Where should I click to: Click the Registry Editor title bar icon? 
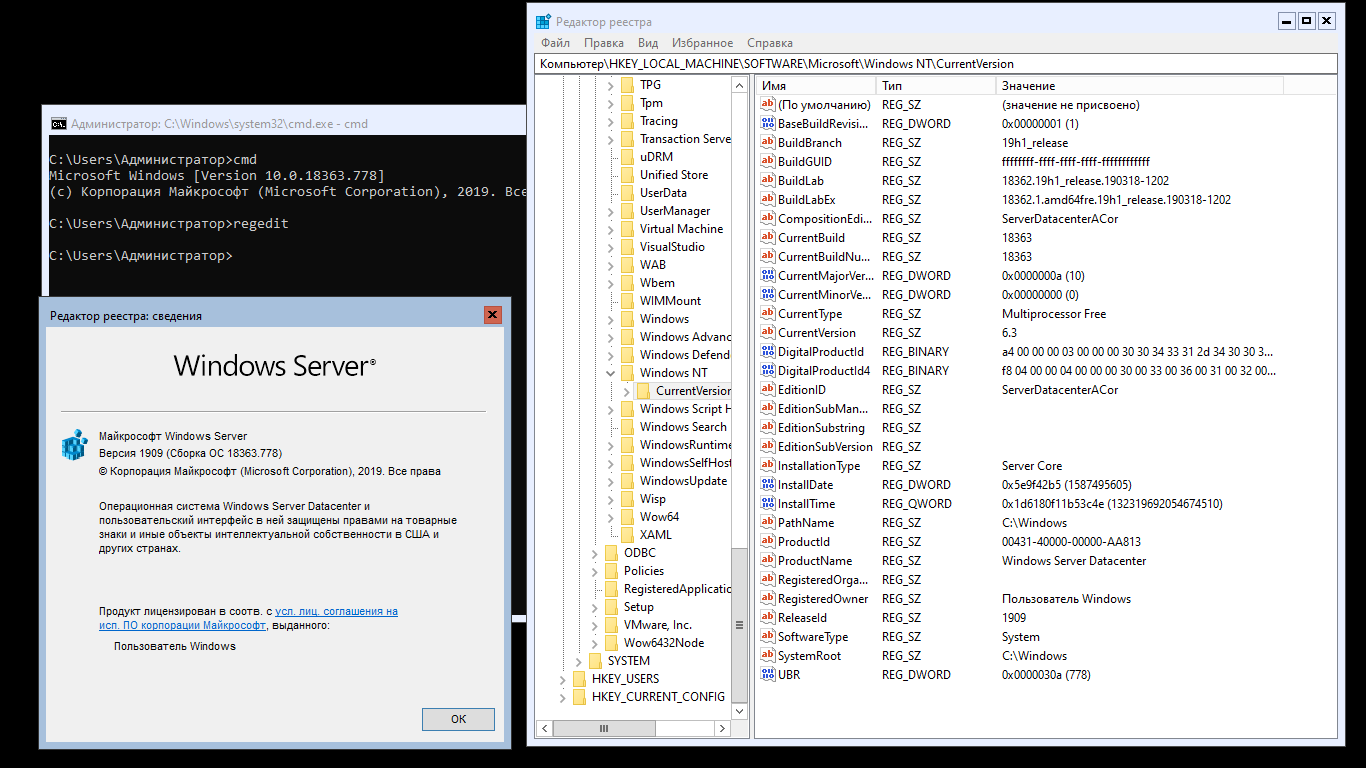543,21
